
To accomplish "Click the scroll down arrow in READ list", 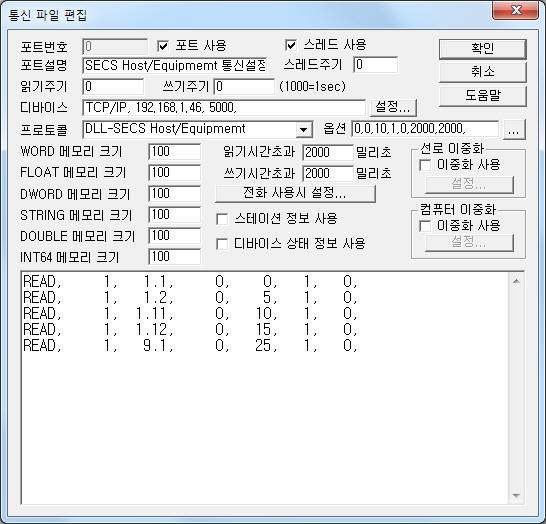I will click(516, 495).
